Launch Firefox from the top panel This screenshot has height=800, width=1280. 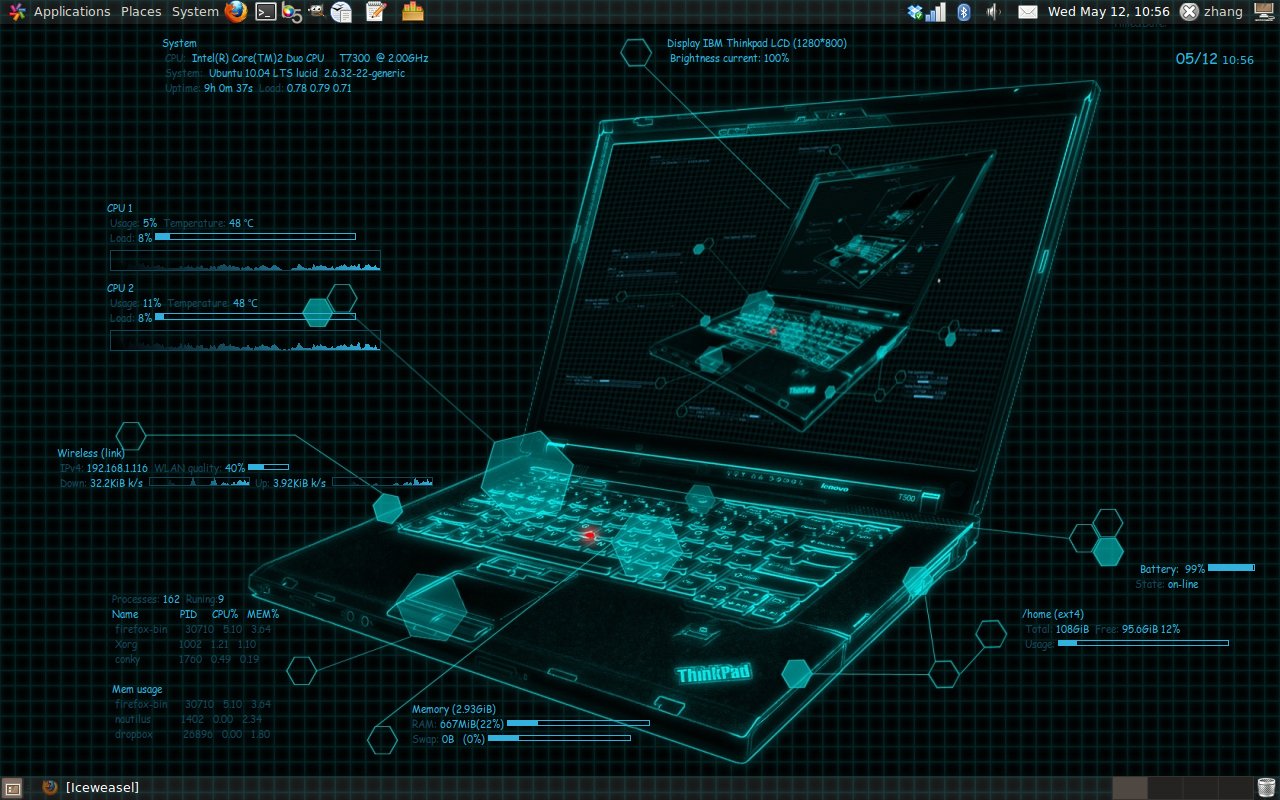(236, 12)
